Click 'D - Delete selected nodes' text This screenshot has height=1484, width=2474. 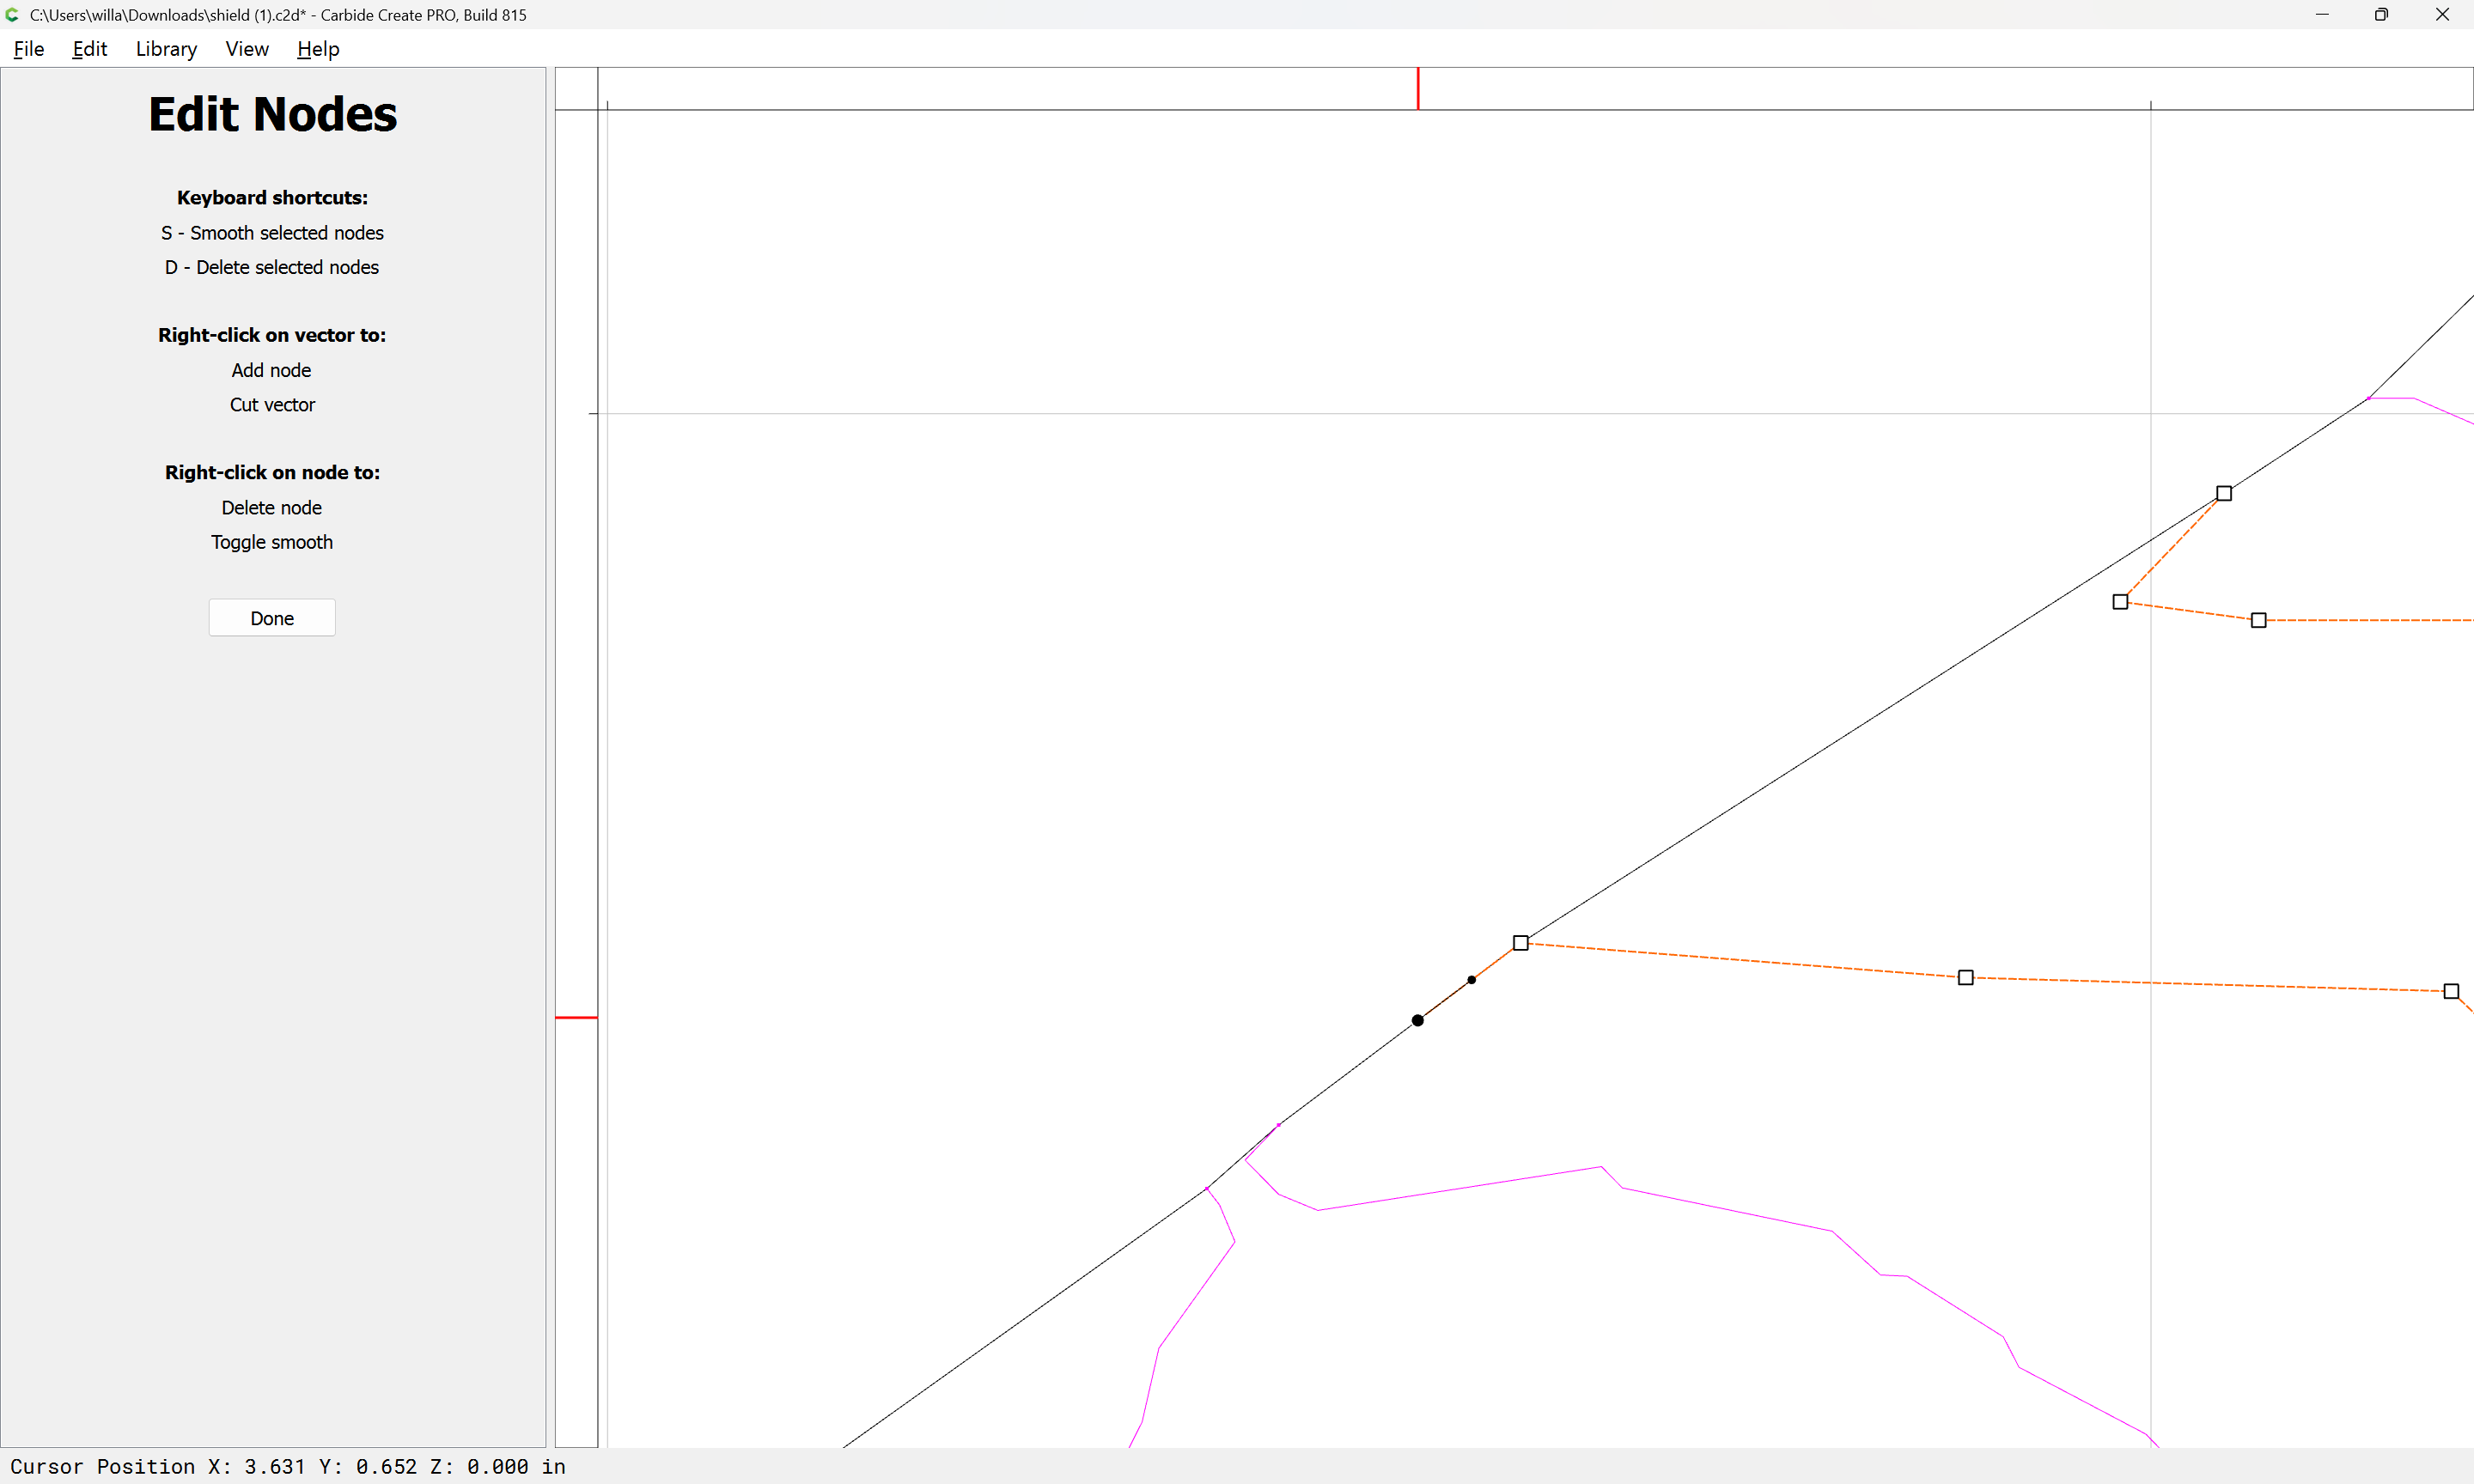pyautogui.click(x=272, y=267)
